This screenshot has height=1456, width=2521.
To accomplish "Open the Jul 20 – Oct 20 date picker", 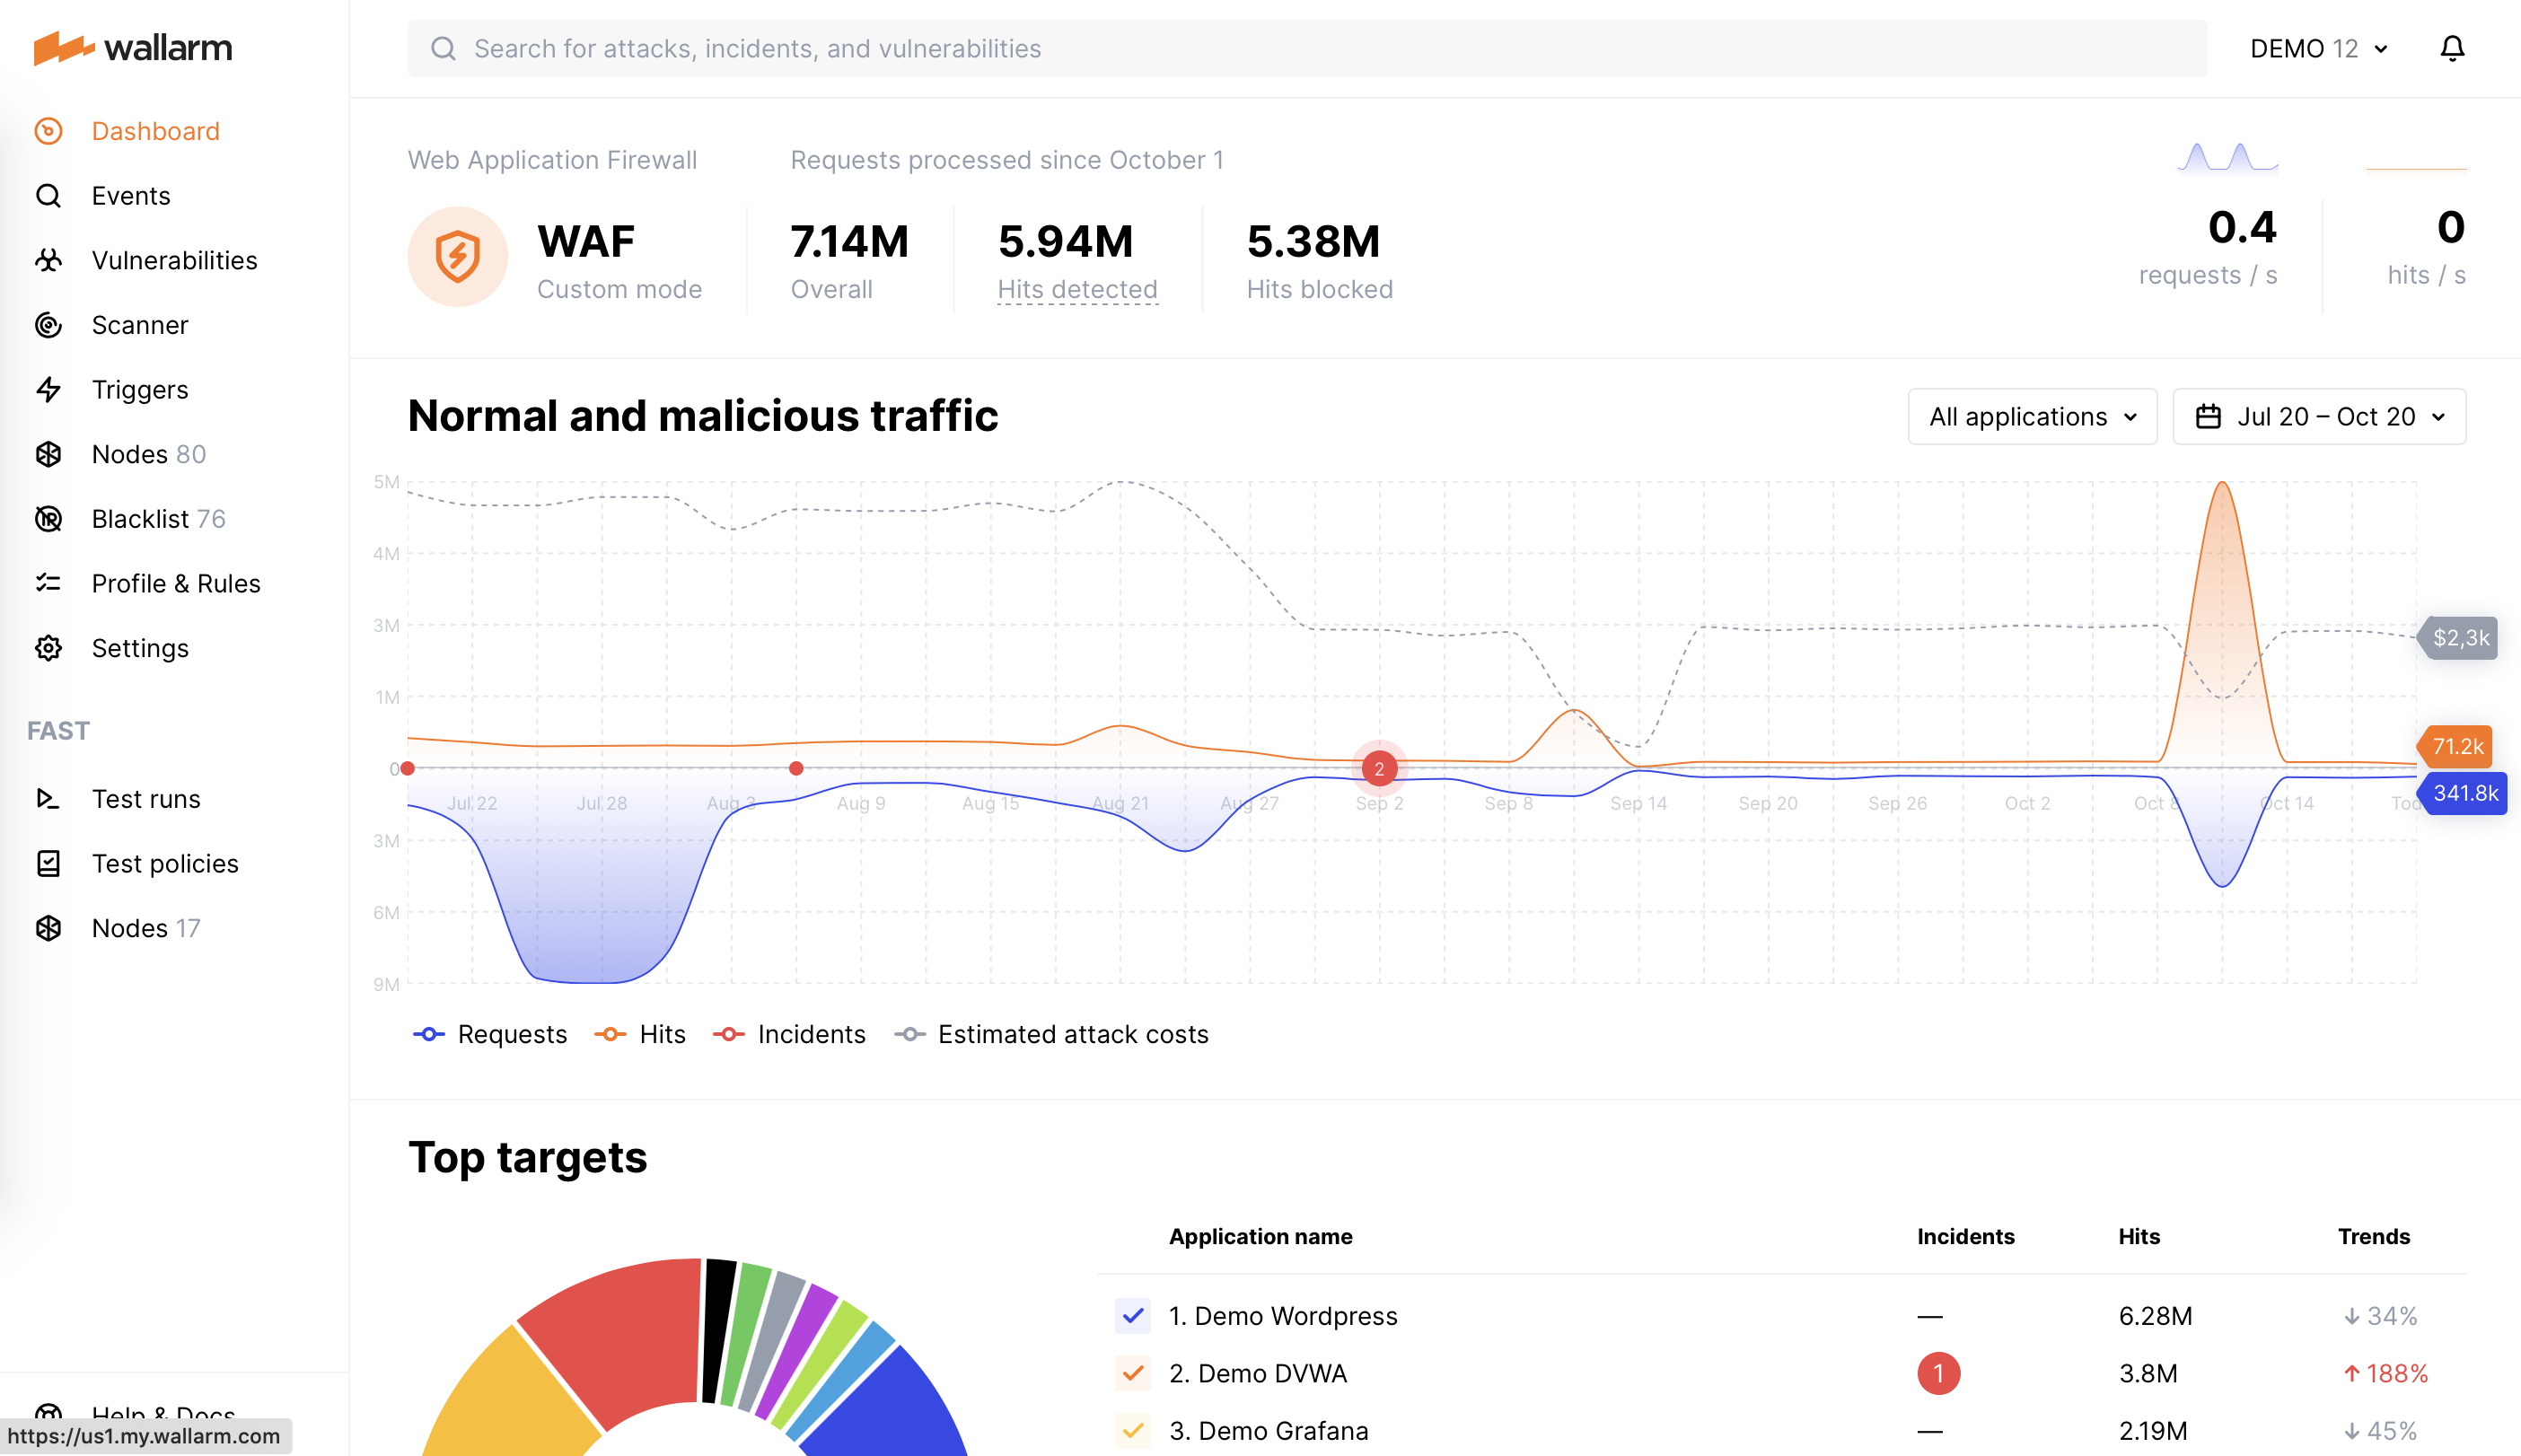I will (2318, 416).
